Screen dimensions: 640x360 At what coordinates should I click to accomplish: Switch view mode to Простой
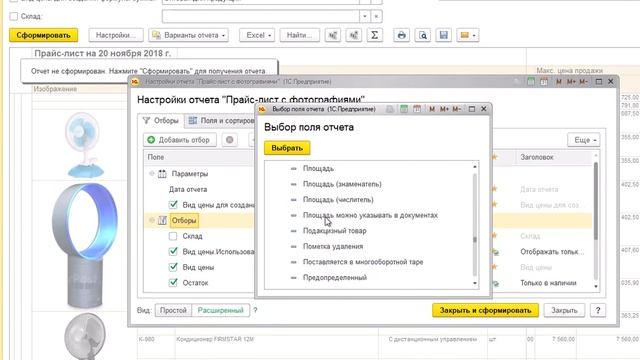click(x=173, y=310)
